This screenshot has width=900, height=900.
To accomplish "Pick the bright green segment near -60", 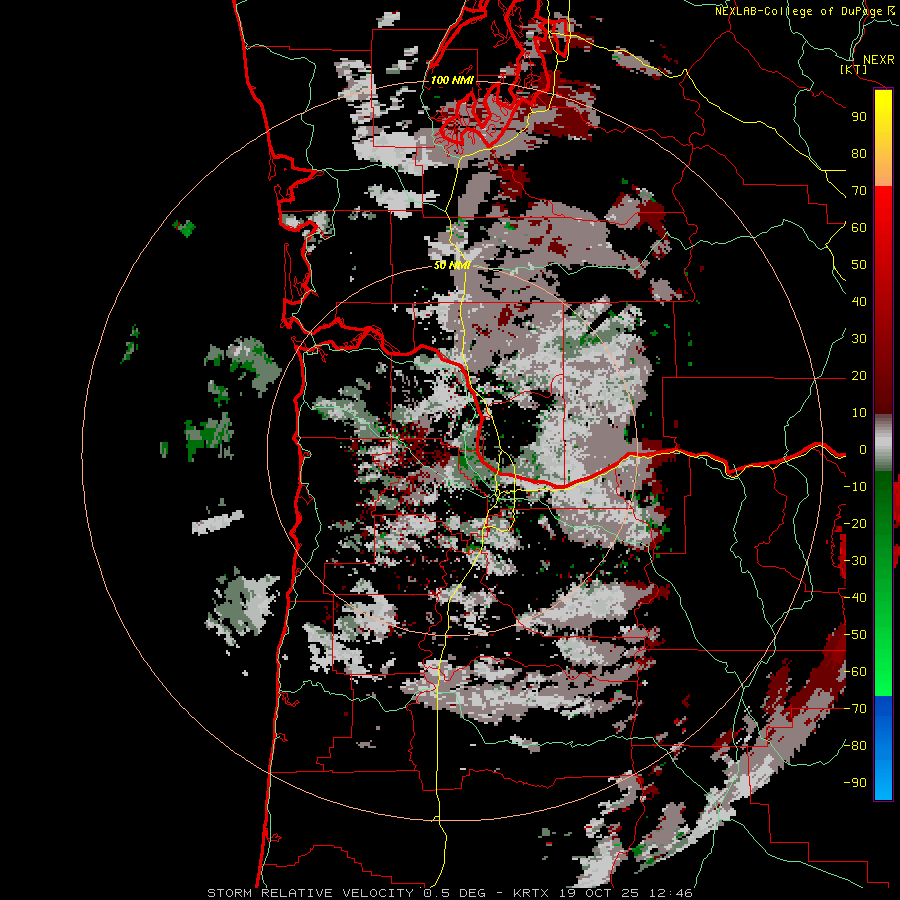I will tap(883, 672).
